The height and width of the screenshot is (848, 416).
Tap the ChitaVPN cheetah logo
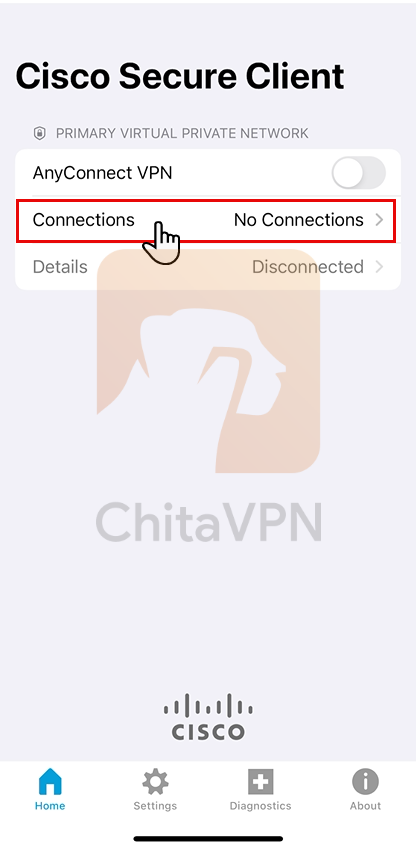coord(208,361)
